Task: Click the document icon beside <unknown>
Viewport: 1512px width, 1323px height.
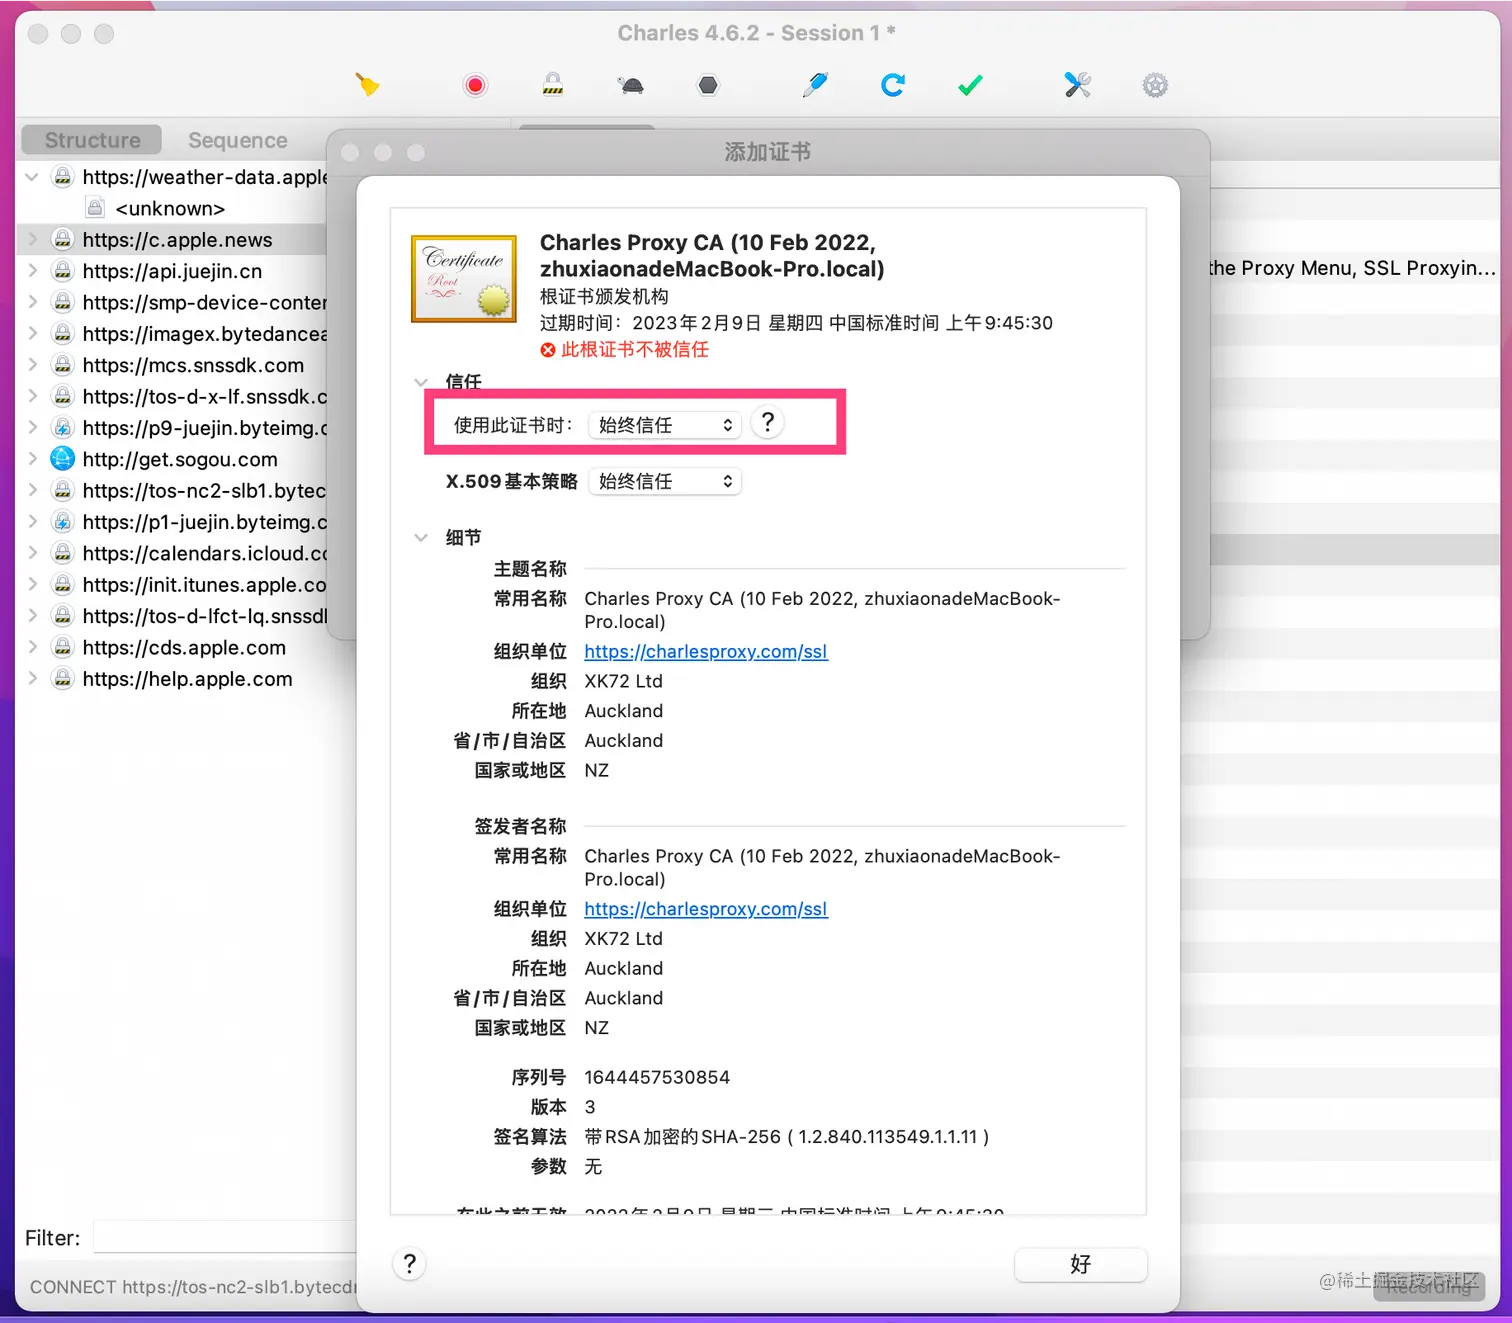Action: click(x=95, y=208)
